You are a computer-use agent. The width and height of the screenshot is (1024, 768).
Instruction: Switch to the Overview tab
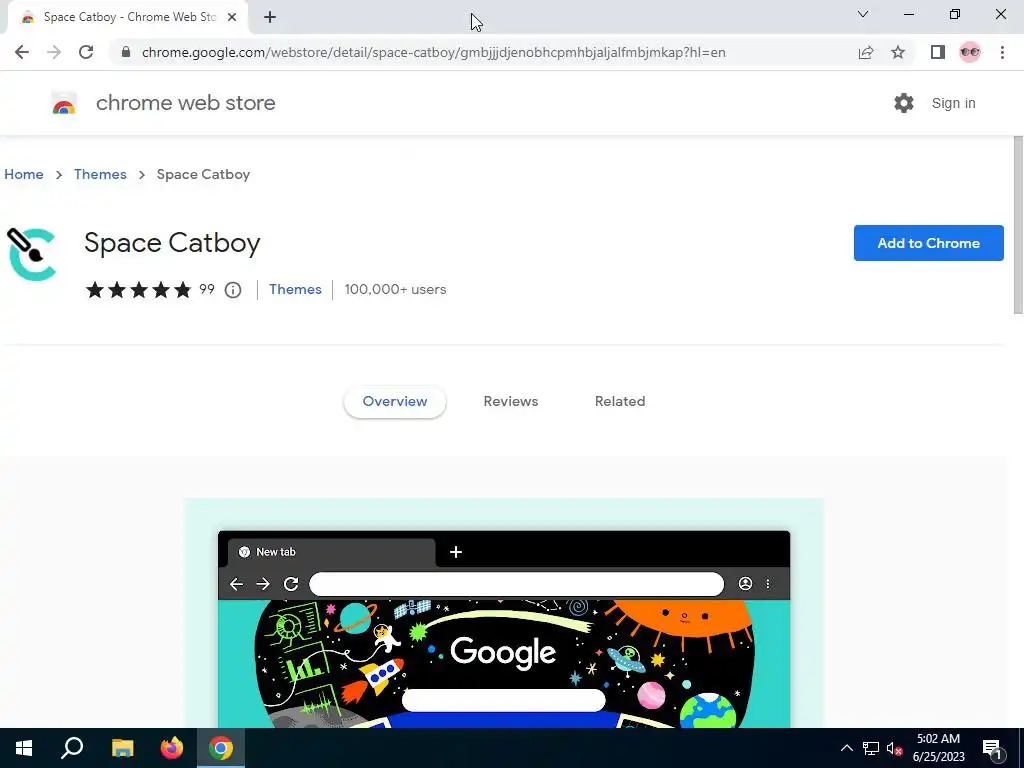[x=394, y=401]
